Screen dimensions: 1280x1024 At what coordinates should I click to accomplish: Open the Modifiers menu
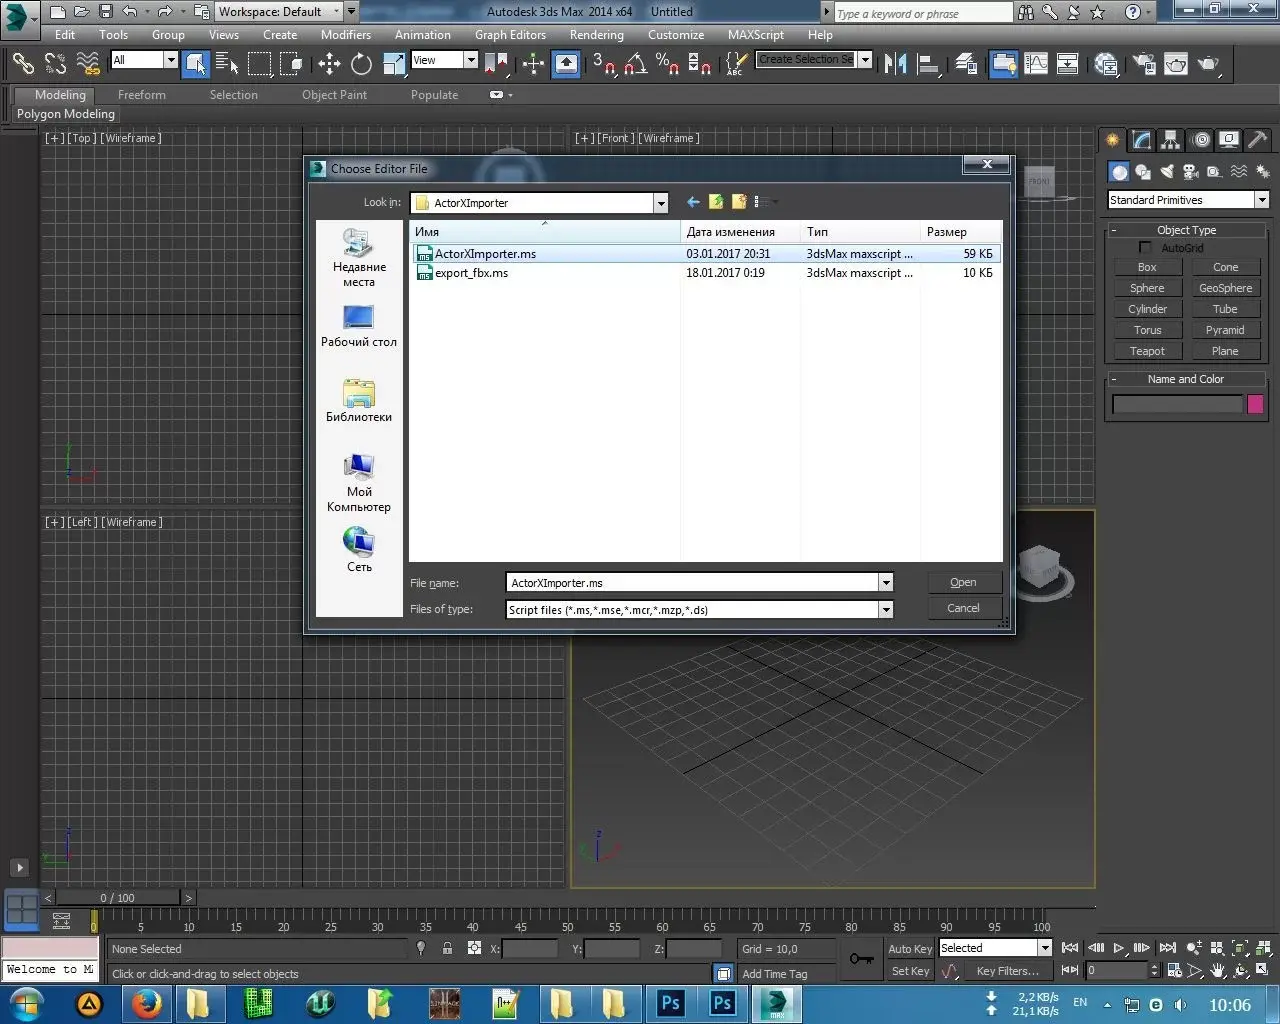point(346,35)
